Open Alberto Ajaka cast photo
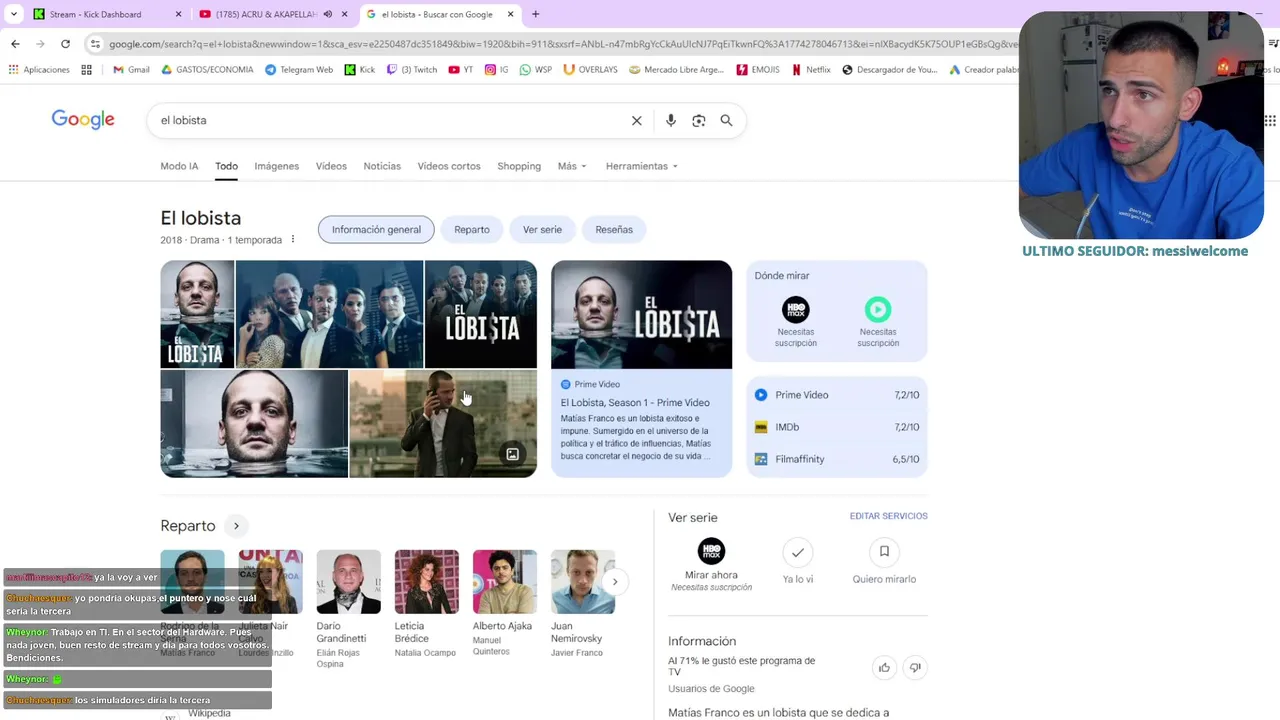 505,582
